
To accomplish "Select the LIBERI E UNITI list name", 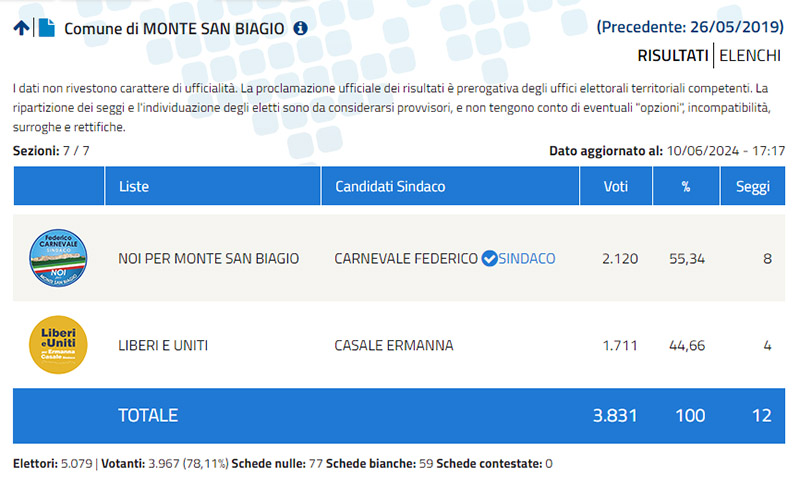I will 163,346.
